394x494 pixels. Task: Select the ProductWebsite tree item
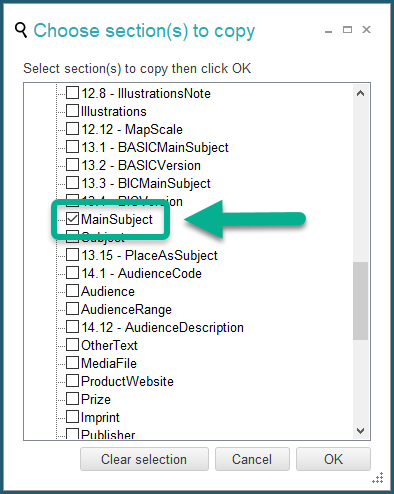tap(127, 381)
